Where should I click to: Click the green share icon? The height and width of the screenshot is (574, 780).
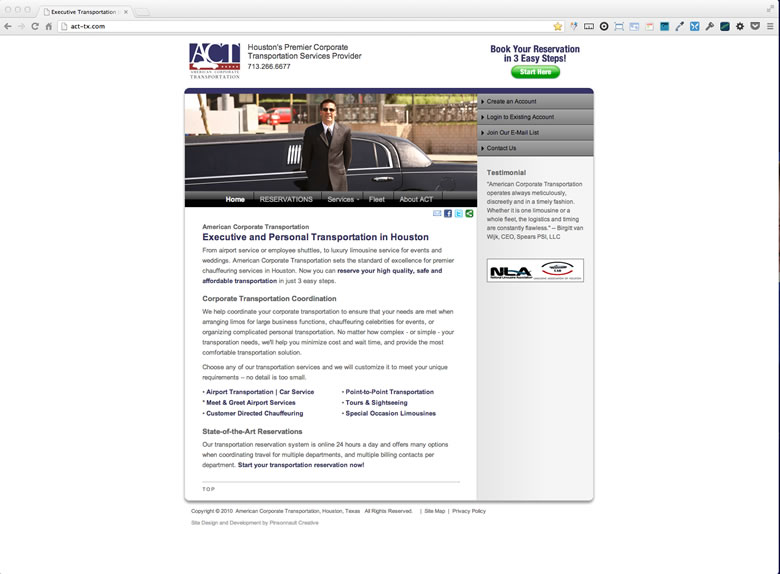[x=469, y=213]
